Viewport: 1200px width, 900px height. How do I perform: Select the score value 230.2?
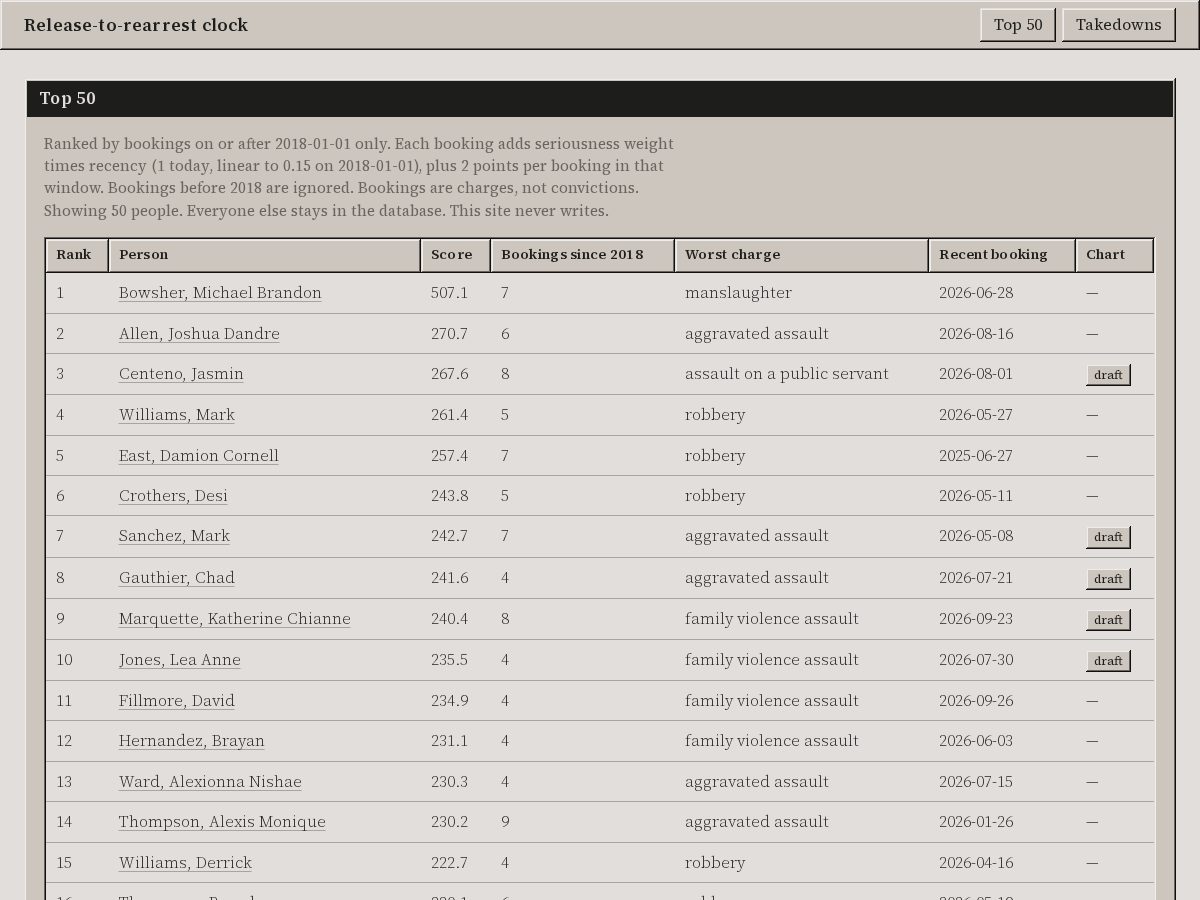coord(449,822)
